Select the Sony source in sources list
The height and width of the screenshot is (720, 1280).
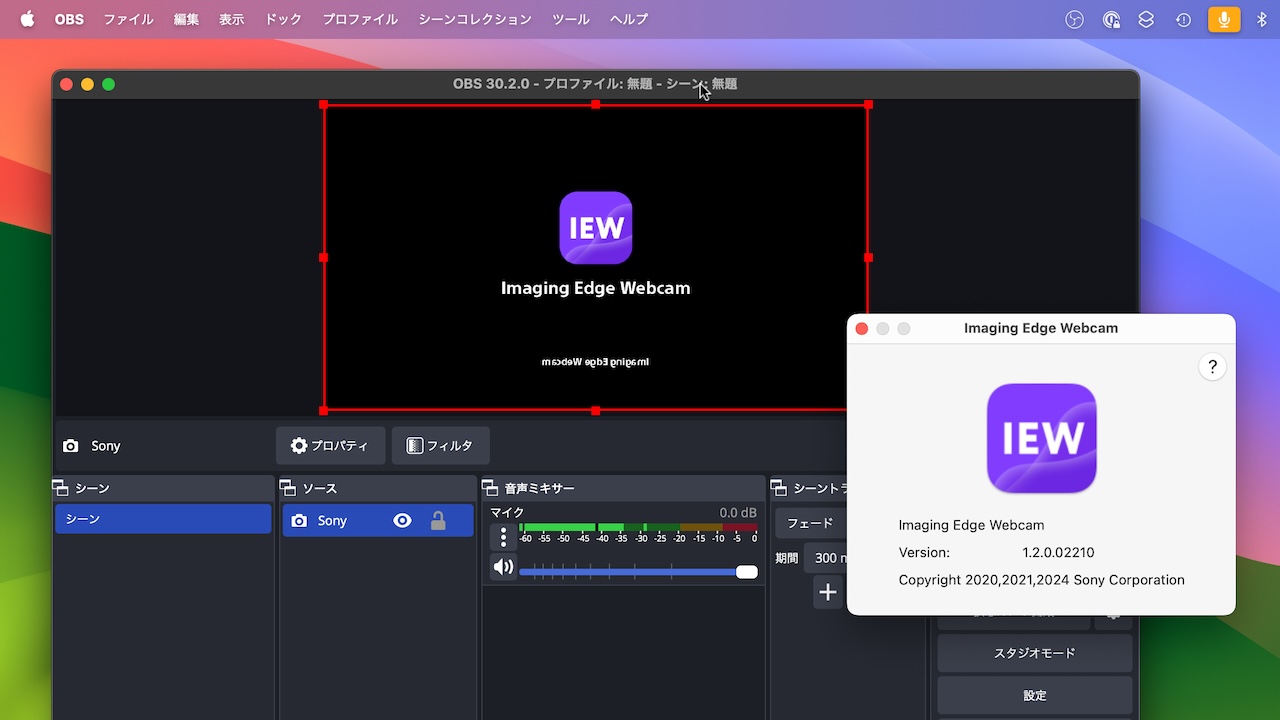[x=378, y=520]
